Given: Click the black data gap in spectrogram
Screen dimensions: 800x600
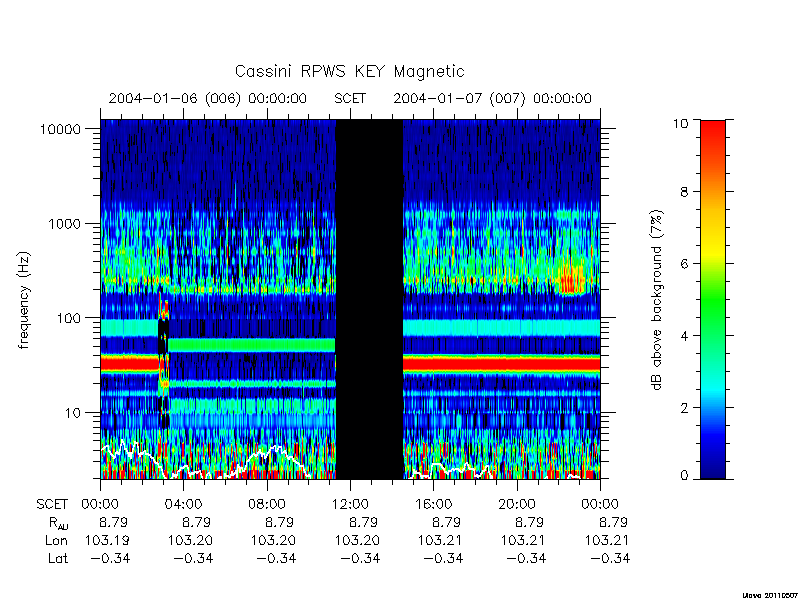Looking at the screenshot, I should (x=369, y=299).
